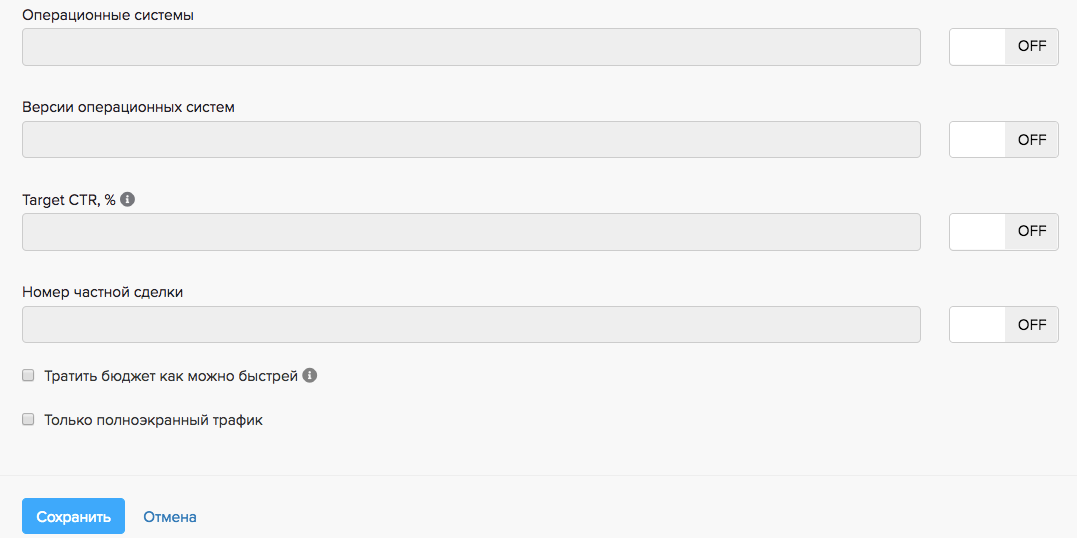Focus the 'Версии операционных систем' field
The image size is (1077, 538).
[471, 140]
